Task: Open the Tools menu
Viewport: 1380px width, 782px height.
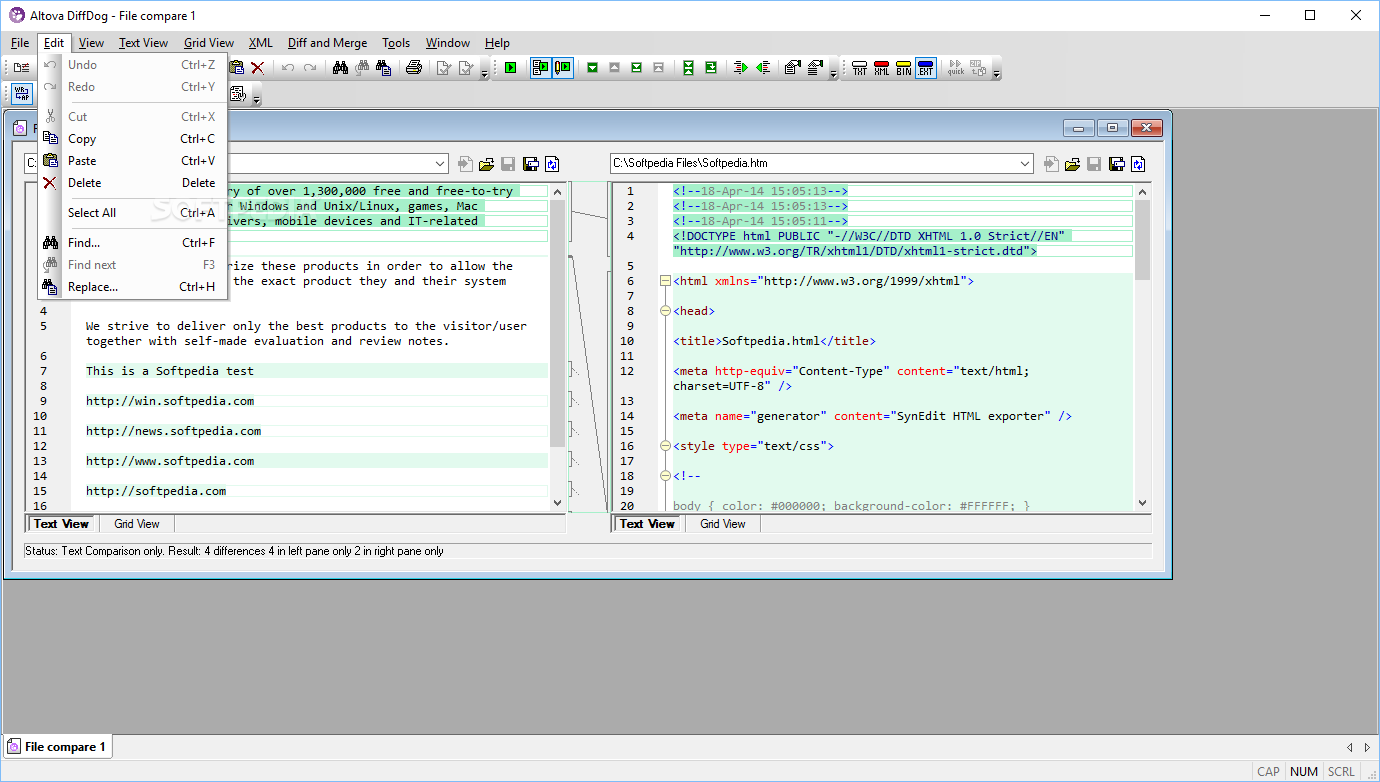Action: (396, 43)
